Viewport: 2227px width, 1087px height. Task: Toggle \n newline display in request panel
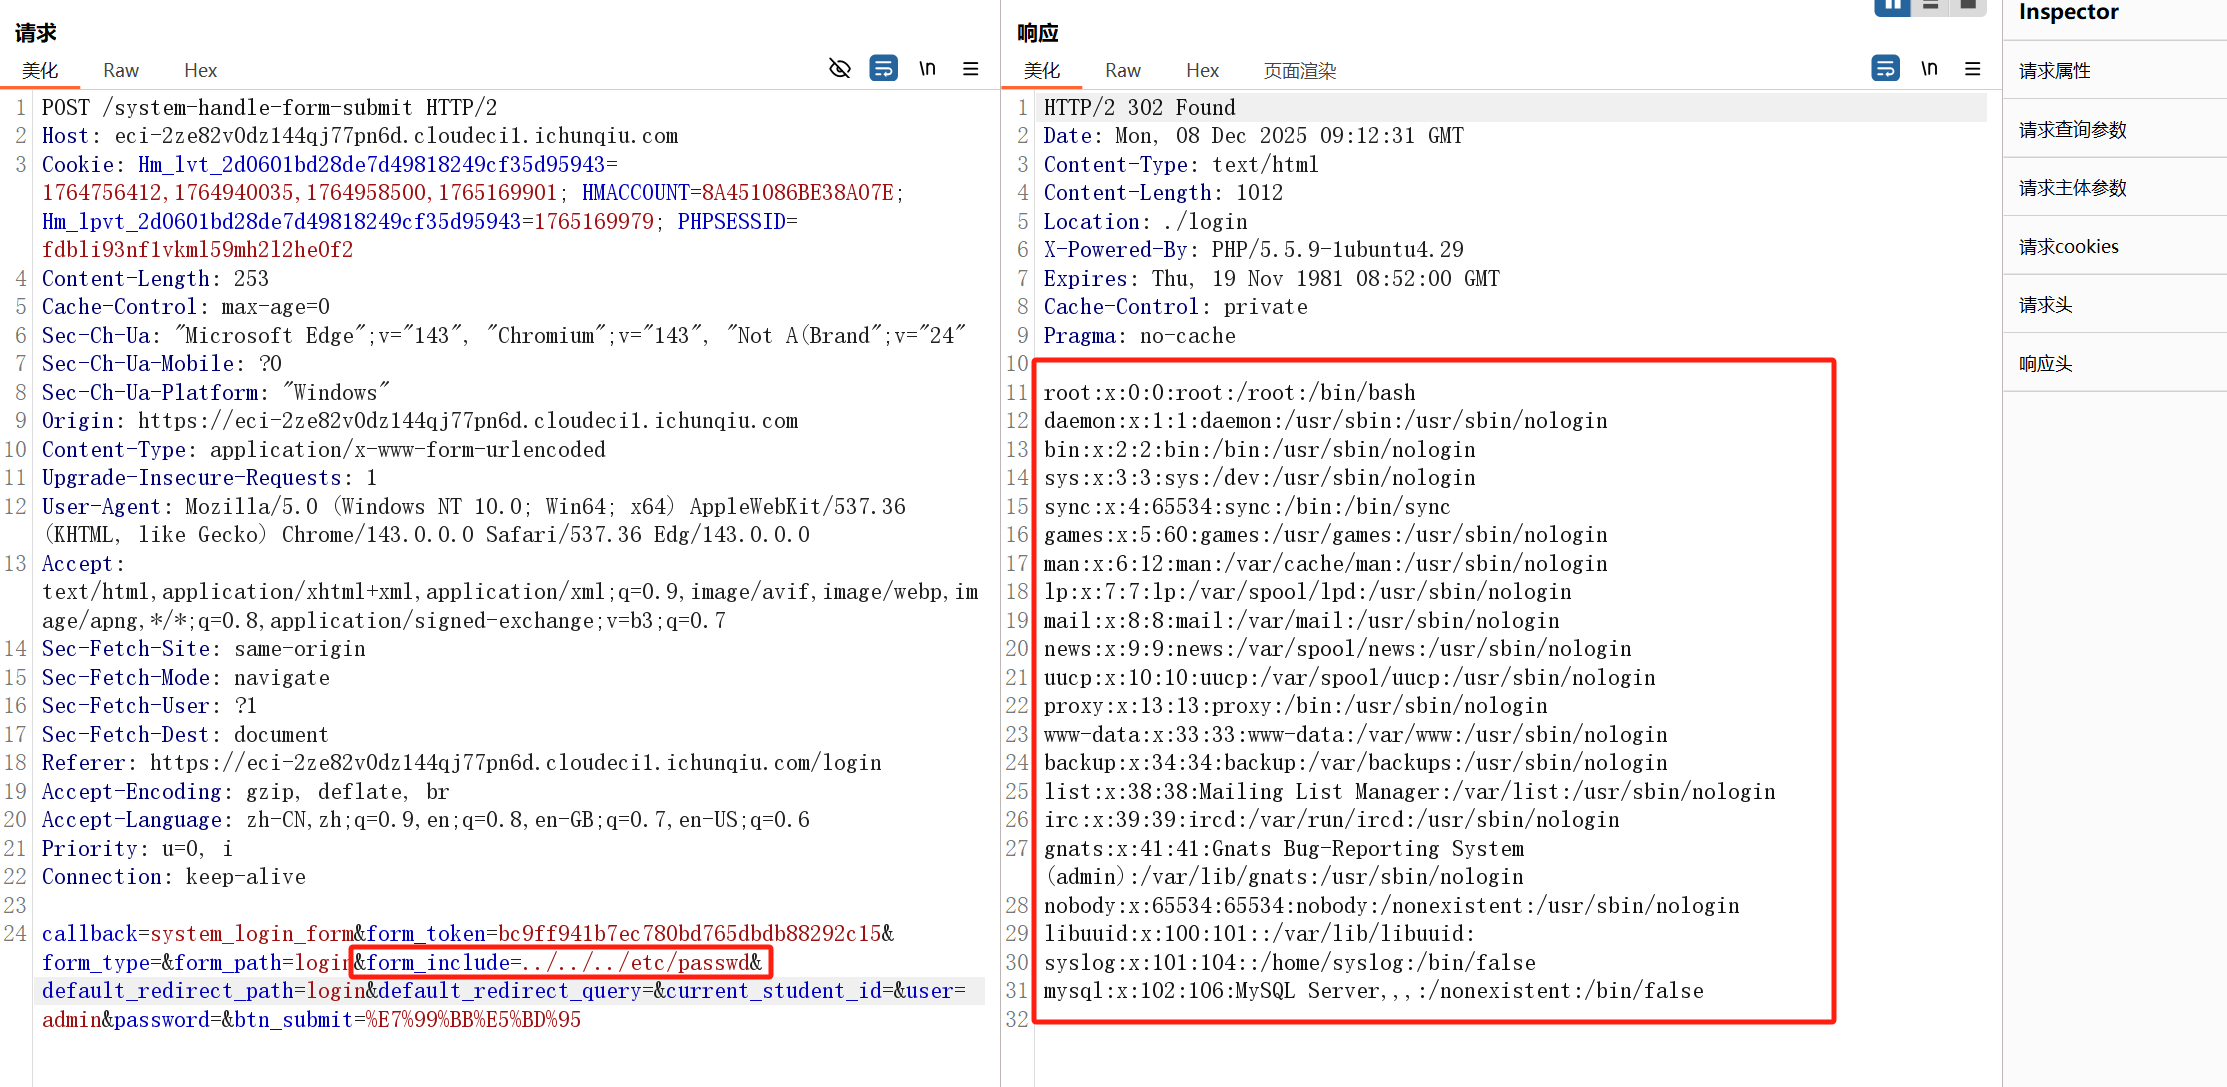(x=927, y=68)
